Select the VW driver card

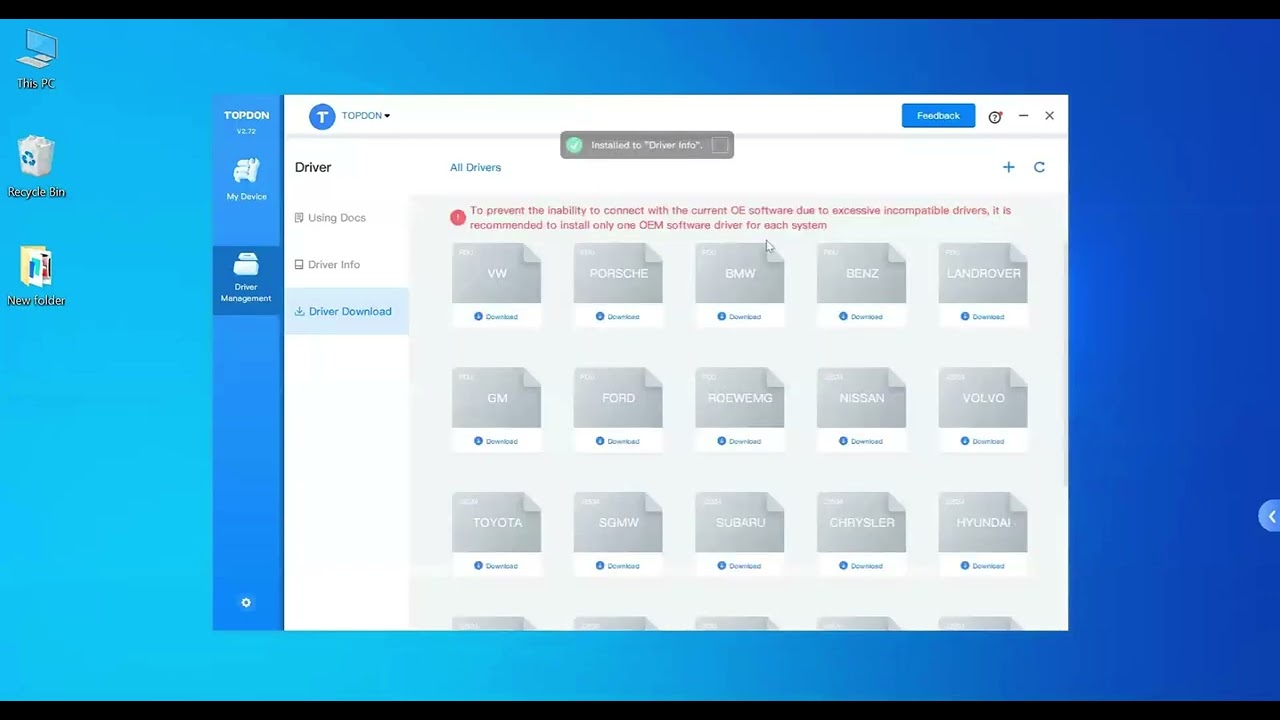pyautogui.click(x=497, y=273)
